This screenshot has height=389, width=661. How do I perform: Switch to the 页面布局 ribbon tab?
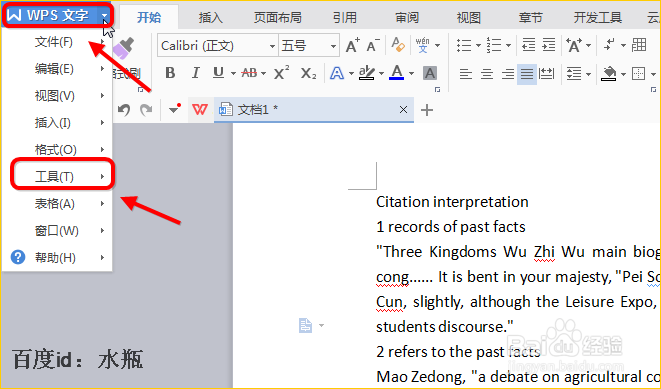click(277, 17)
